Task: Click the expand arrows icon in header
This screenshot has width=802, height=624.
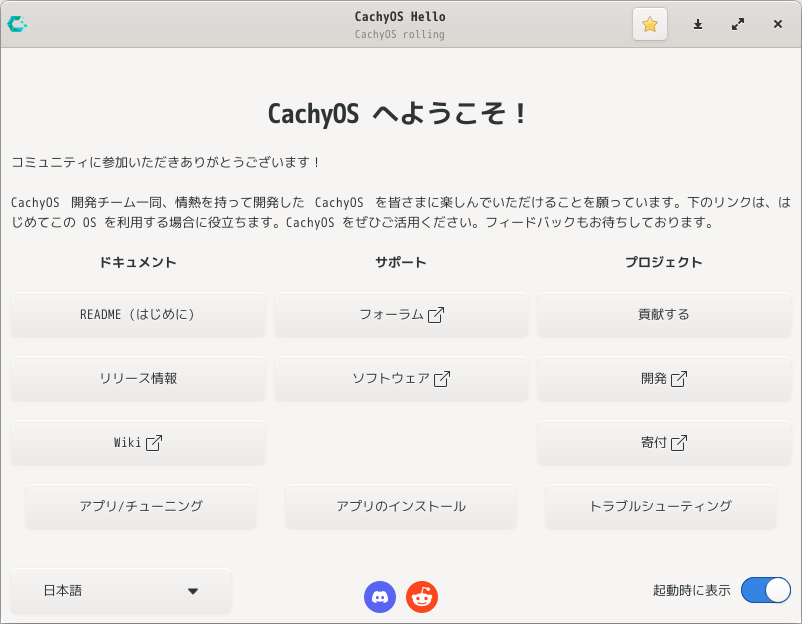Action: point(738,24)
